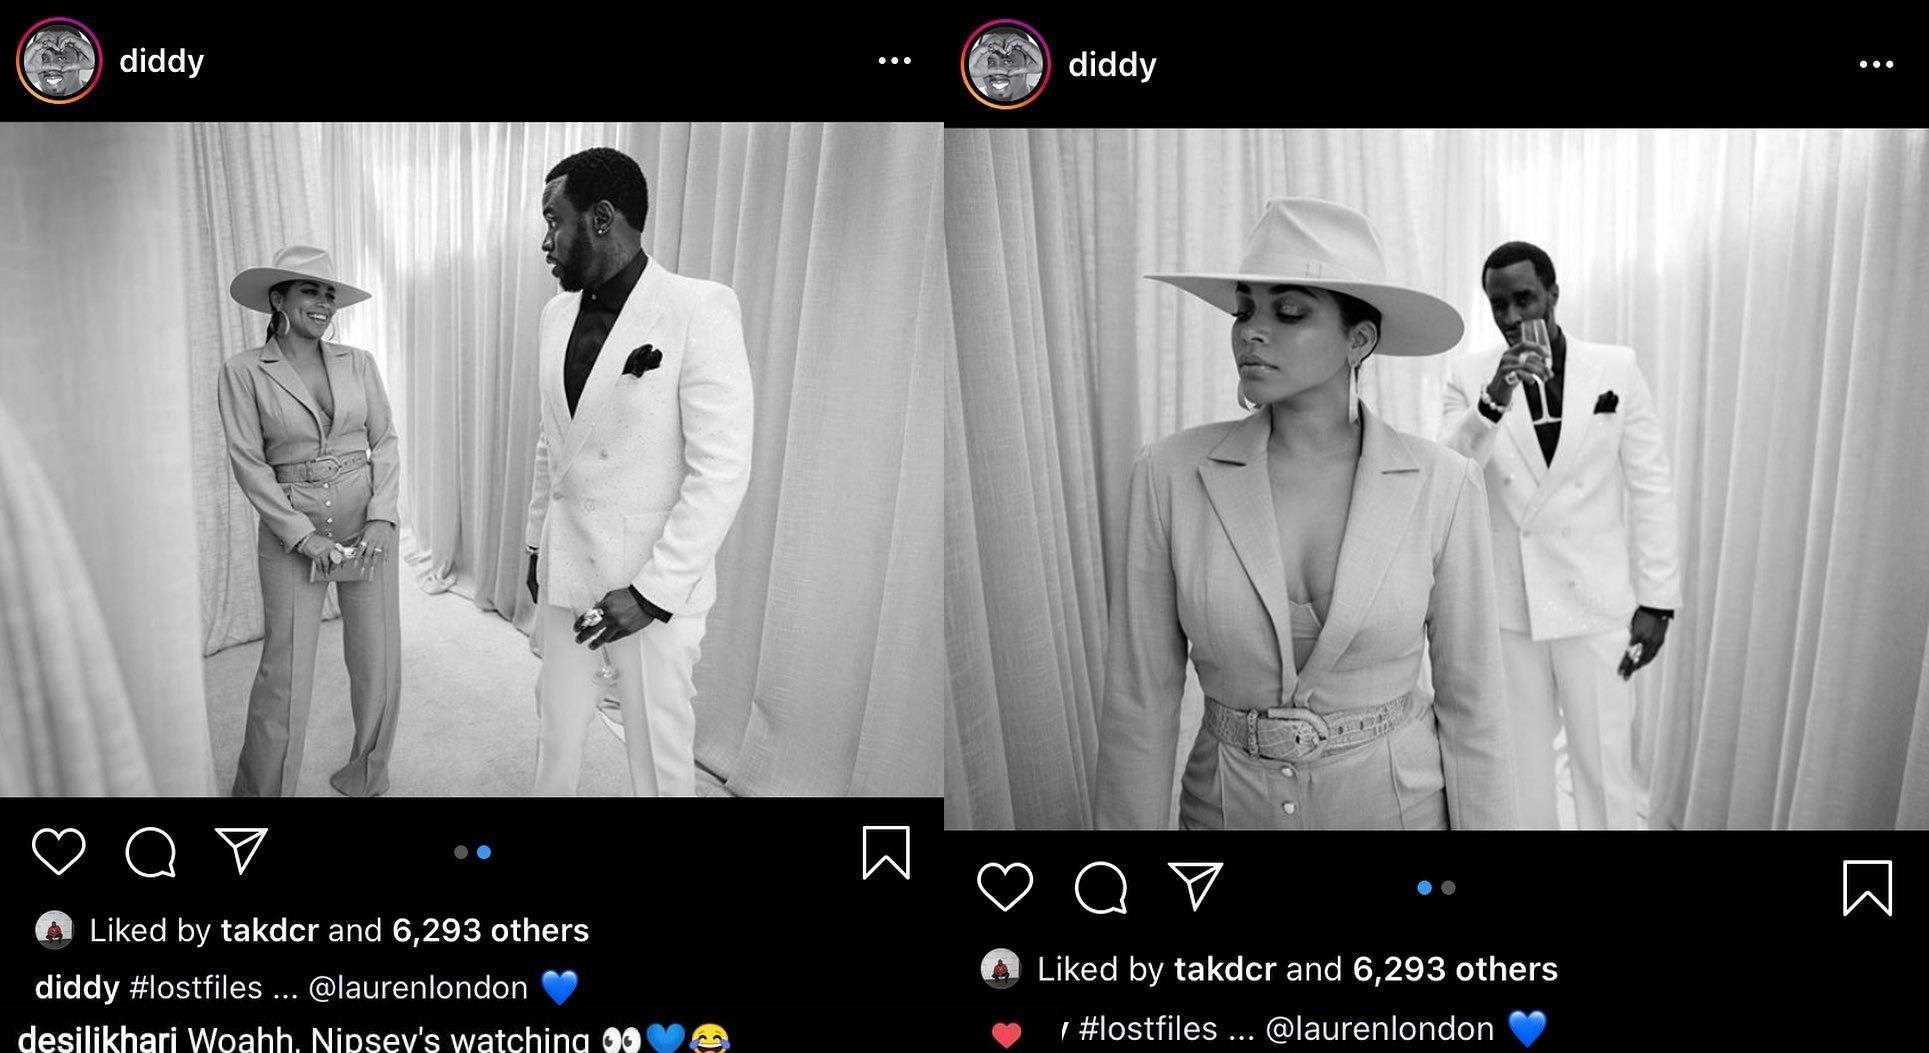Open diddy's story avatar on right post
Screen dimensions: 1929x1053
(1005, 64)
